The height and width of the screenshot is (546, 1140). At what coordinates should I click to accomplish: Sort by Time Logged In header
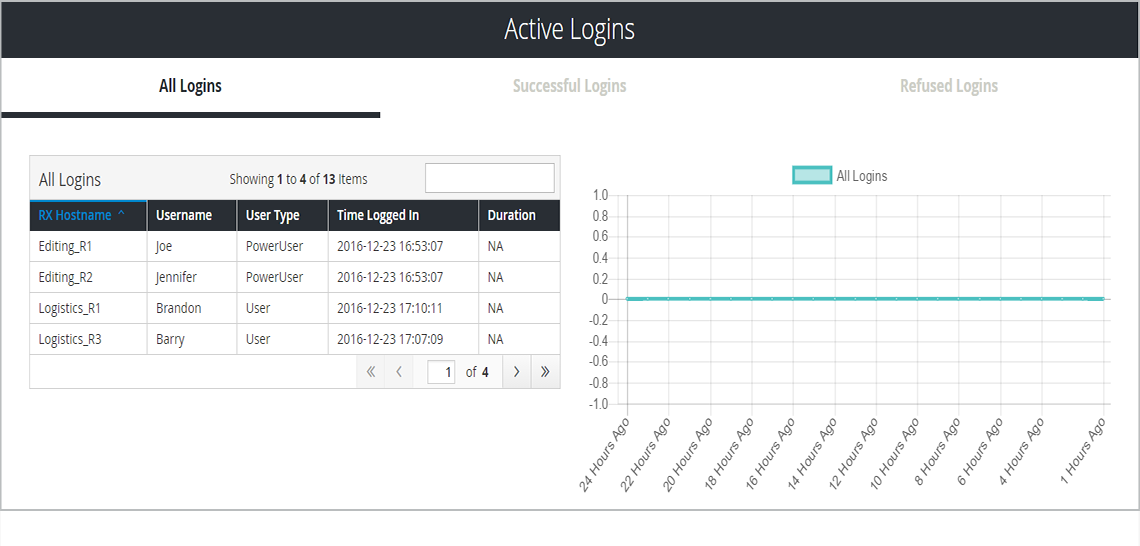(378, 215)
